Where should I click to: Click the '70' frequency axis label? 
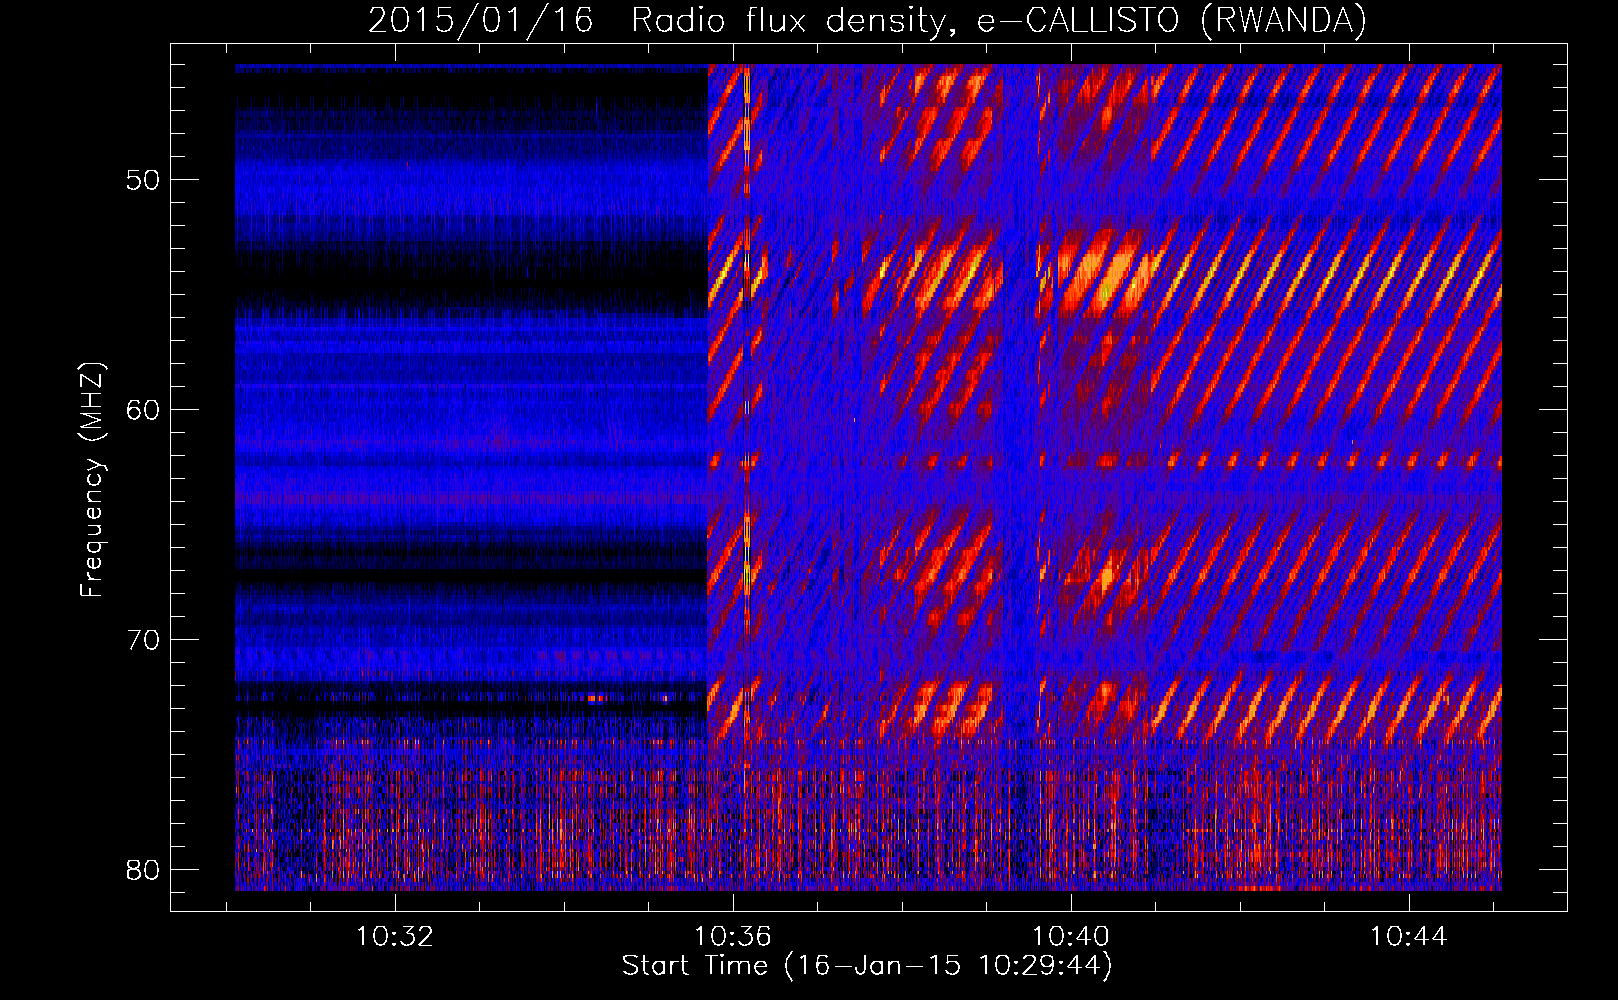[144, 640]
